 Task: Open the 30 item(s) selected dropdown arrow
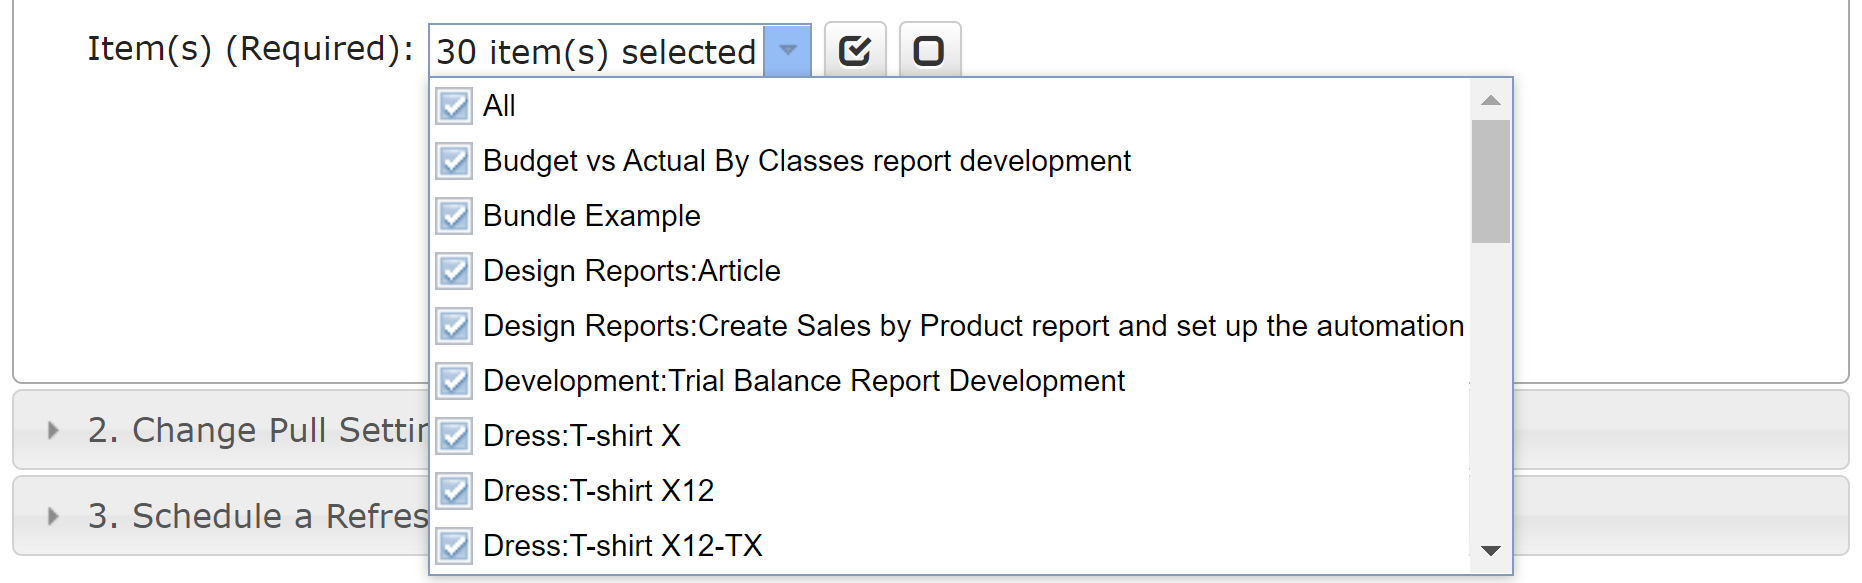788,50
